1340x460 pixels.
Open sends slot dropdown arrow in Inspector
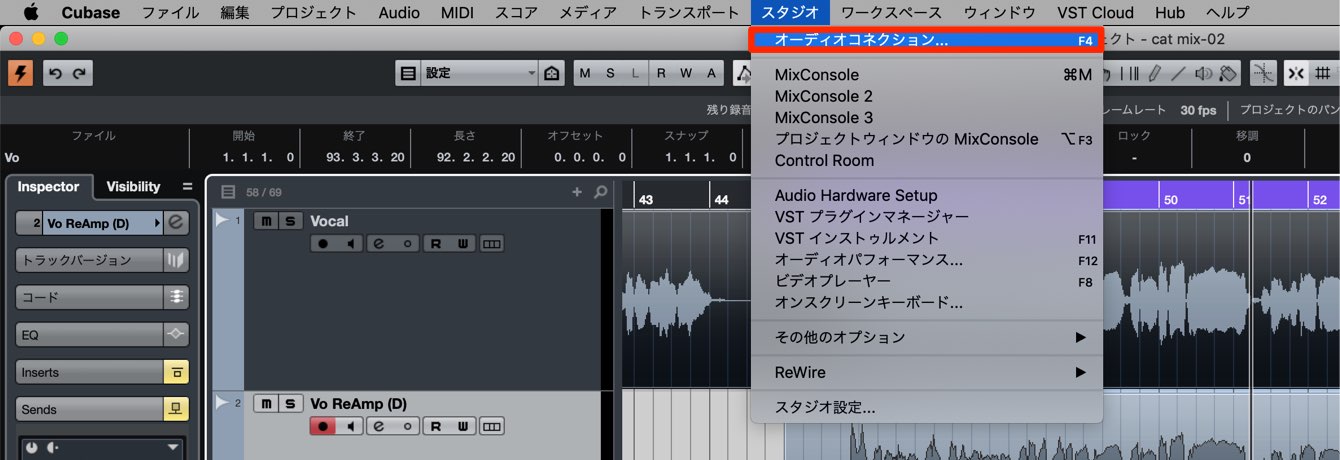click(174, 447)
